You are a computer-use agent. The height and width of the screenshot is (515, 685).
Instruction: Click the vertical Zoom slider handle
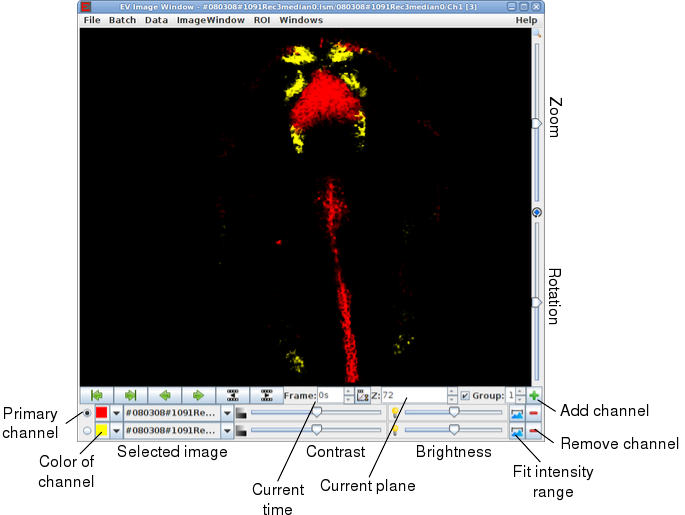tap(536, 124)
